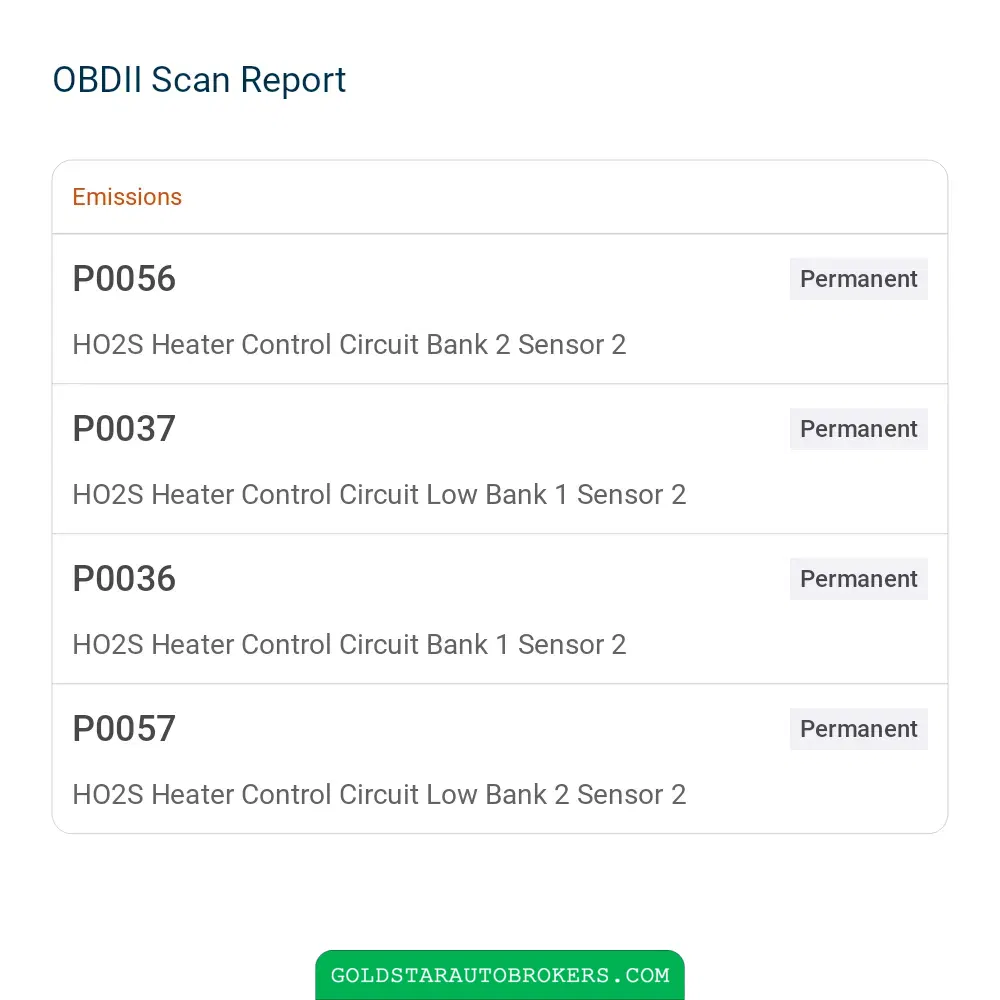Click the word Report in the title
This screenshot has width=1000, height=1000.
click(x=293, y=80)
